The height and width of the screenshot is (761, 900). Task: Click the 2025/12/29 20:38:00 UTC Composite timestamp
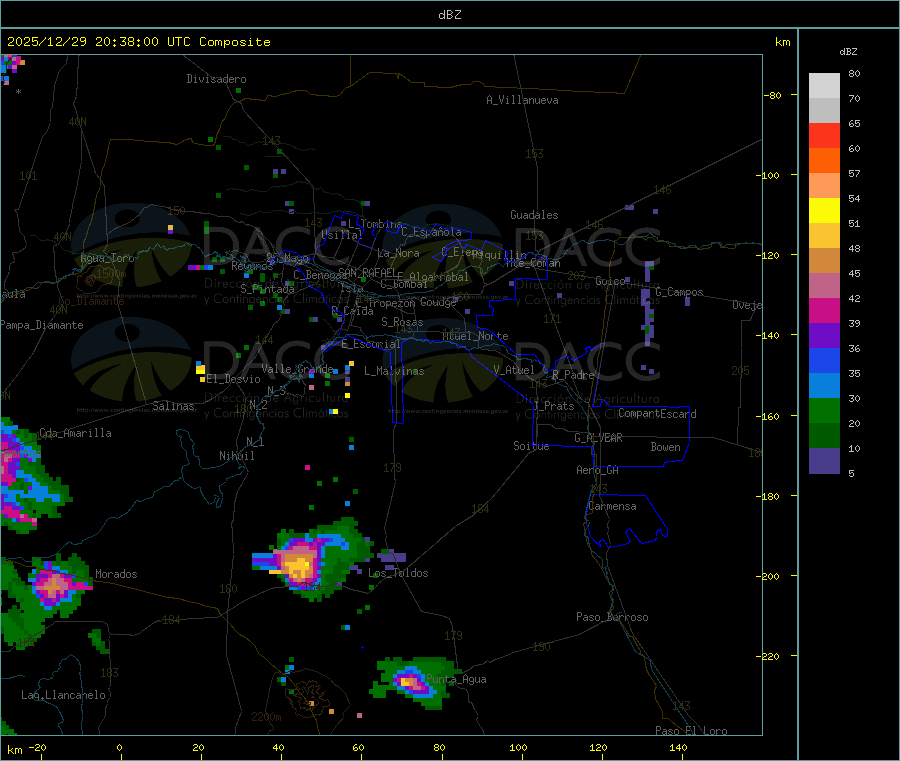tap(138, 42)
